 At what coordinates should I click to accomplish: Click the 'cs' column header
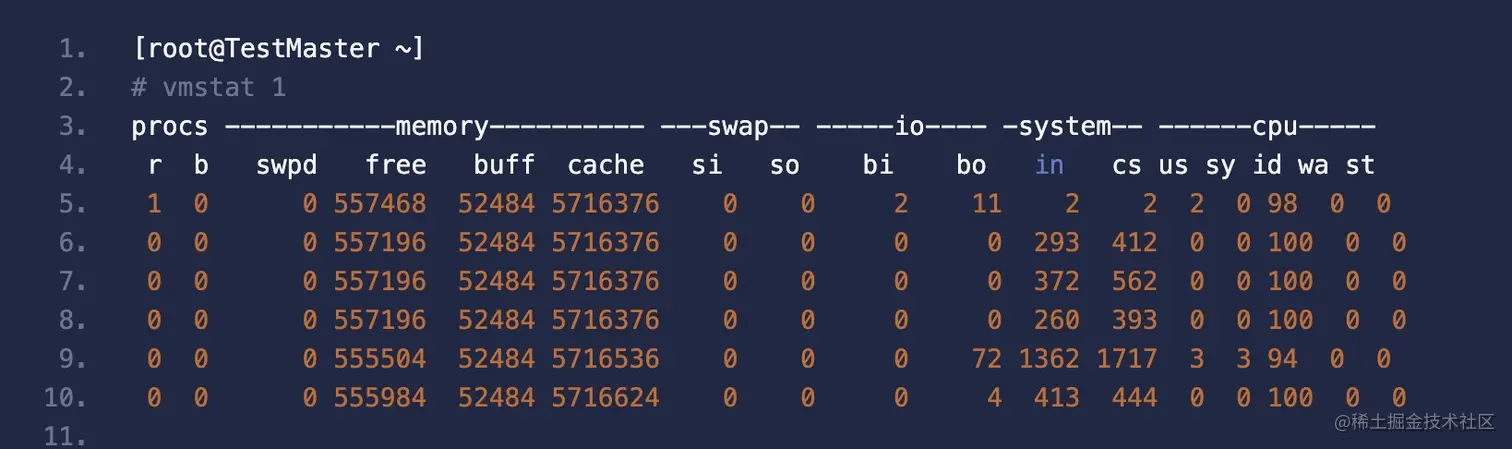[1126, 165]
